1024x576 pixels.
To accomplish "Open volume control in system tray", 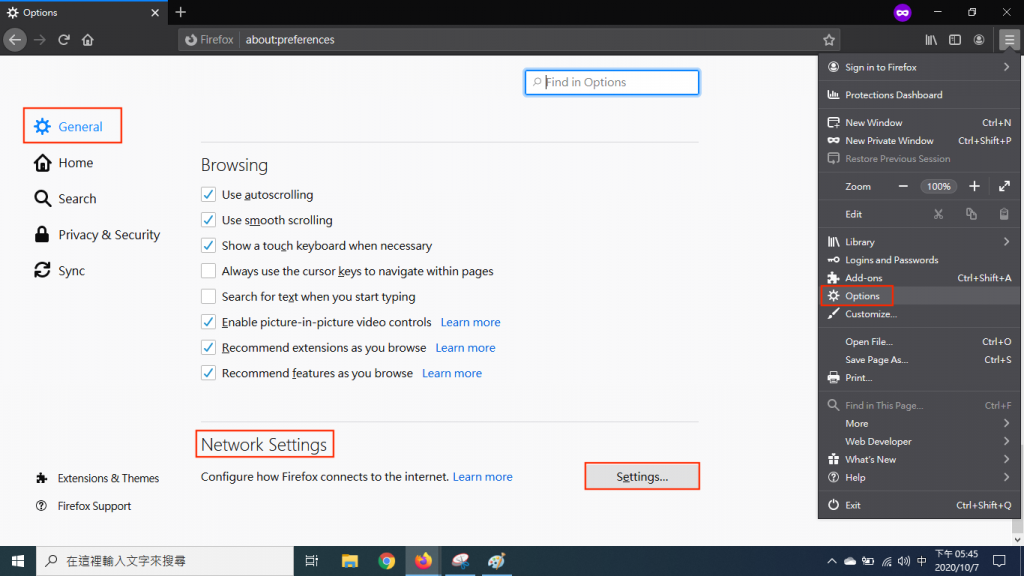I will coord(904,561).
